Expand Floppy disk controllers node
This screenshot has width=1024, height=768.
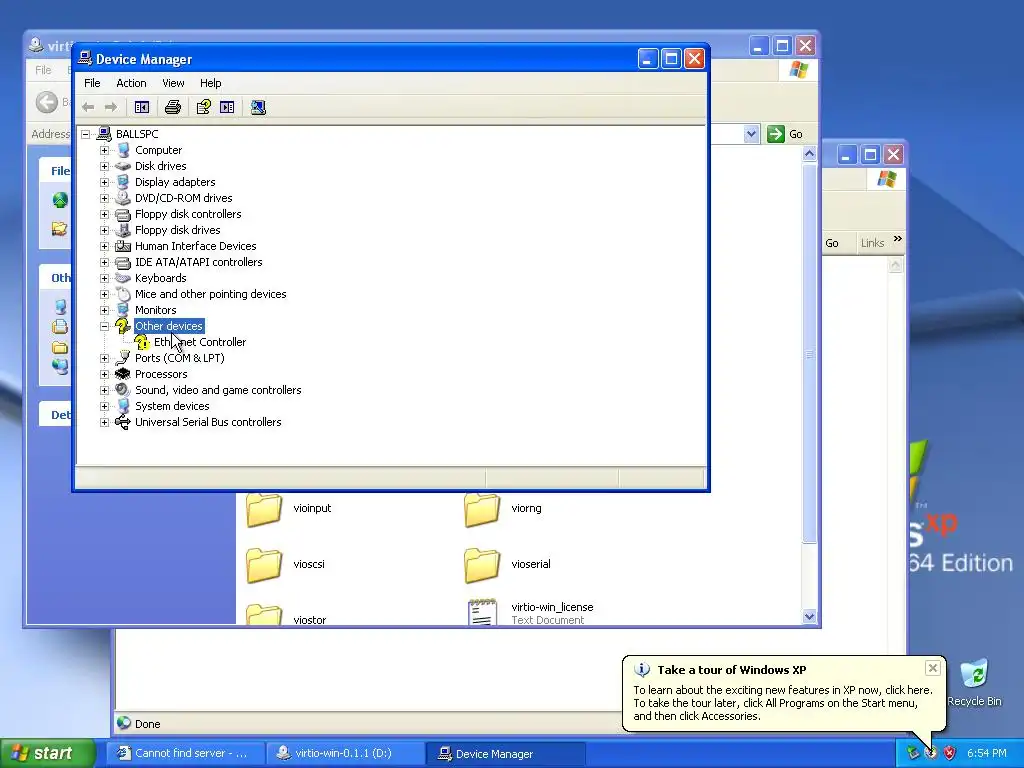pos(104,214)
